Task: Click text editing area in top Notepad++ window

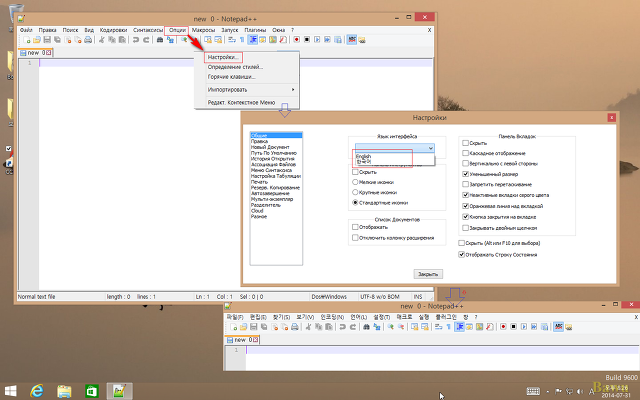Action: point(236,176)
